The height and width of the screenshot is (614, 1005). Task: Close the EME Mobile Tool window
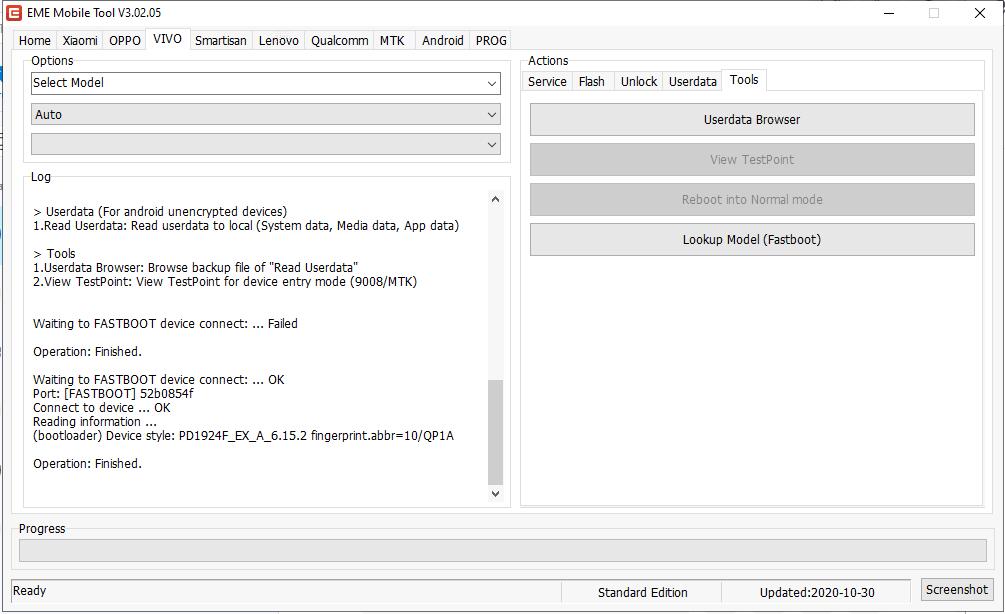pyautogui.click(x=980, y=13)
